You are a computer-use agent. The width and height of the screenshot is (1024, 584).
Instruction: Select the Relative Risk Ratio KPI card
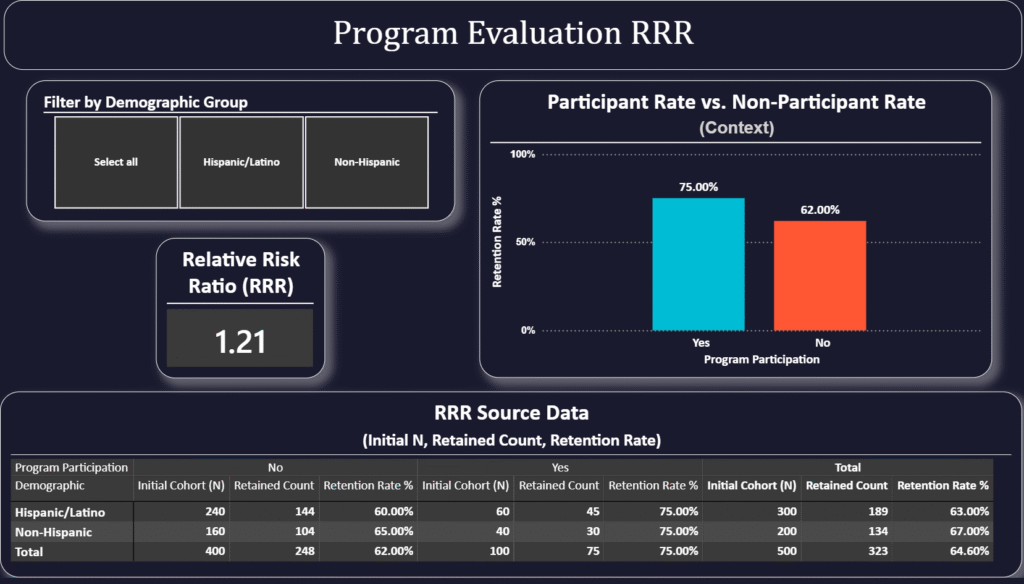click(x=240, y=270)
